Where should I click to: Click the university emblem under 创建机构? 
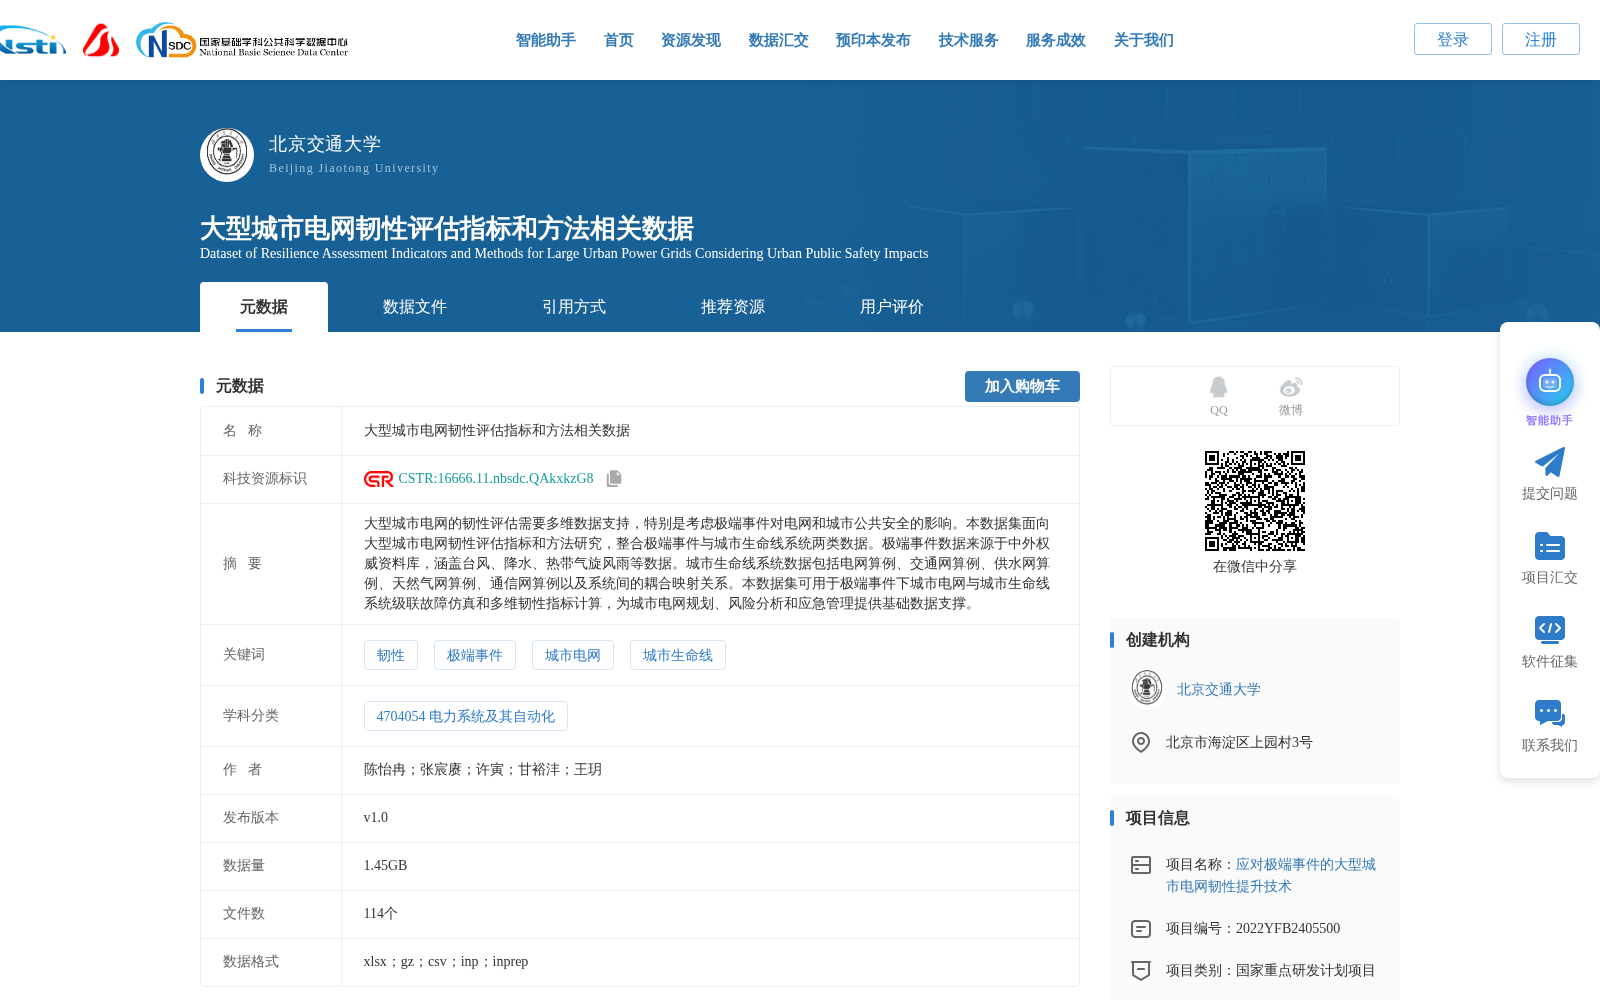[1147, 688]
